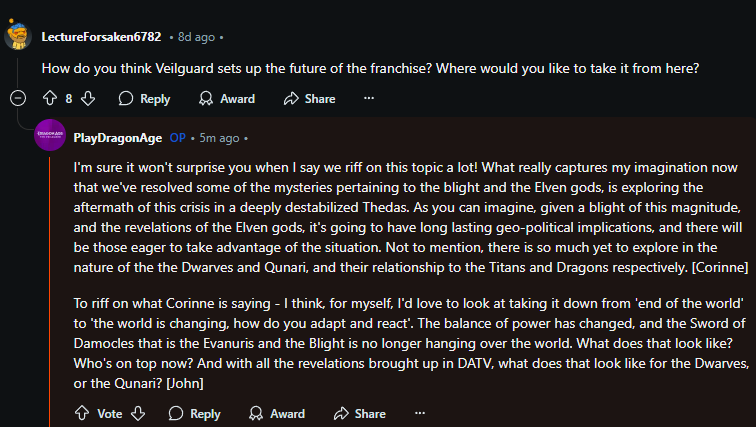This screenshot has height=427, width=756.
Task: Open the '5m ago' reply timestamp
Action: [x=218, y=137]
